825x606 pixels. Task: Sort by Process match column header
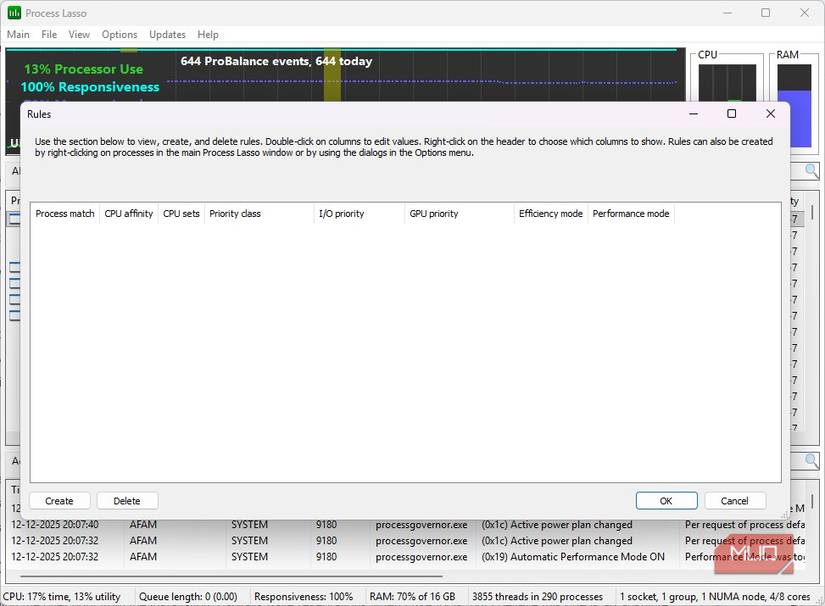pos(65,214)
